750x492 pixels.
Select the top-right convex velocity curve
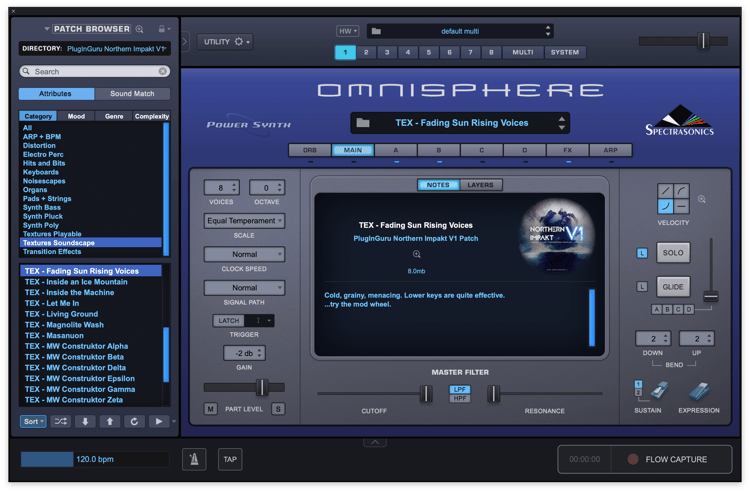(x=682, y=191)
